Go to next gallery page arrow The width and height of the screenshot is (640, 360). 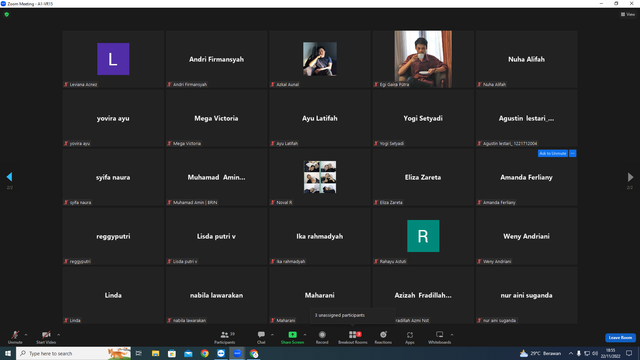point(630,177)
